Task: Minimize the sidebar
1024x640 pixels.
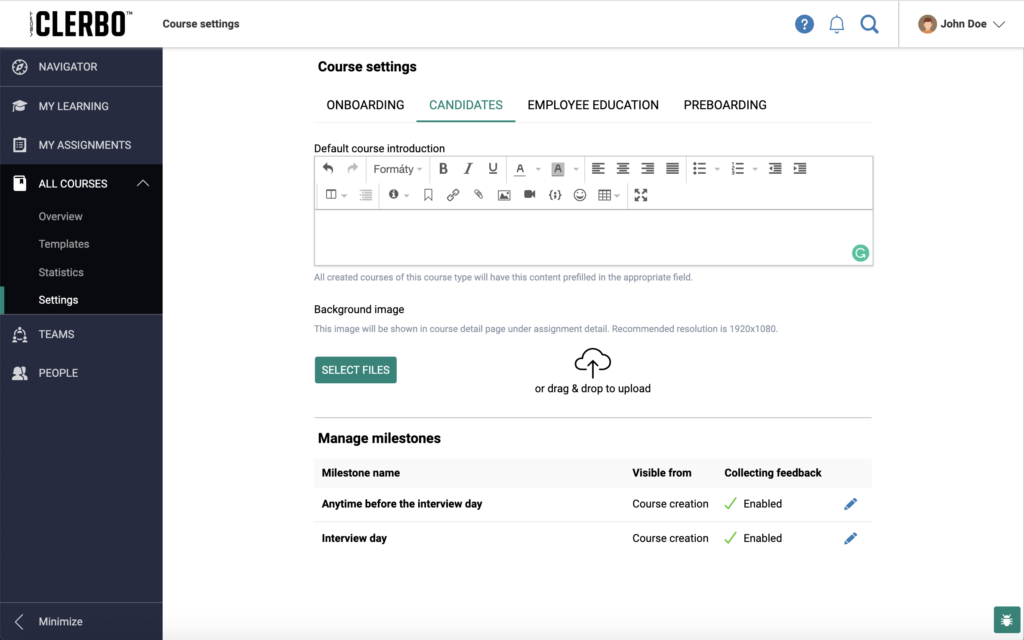Action: click(x=81, y=622)
